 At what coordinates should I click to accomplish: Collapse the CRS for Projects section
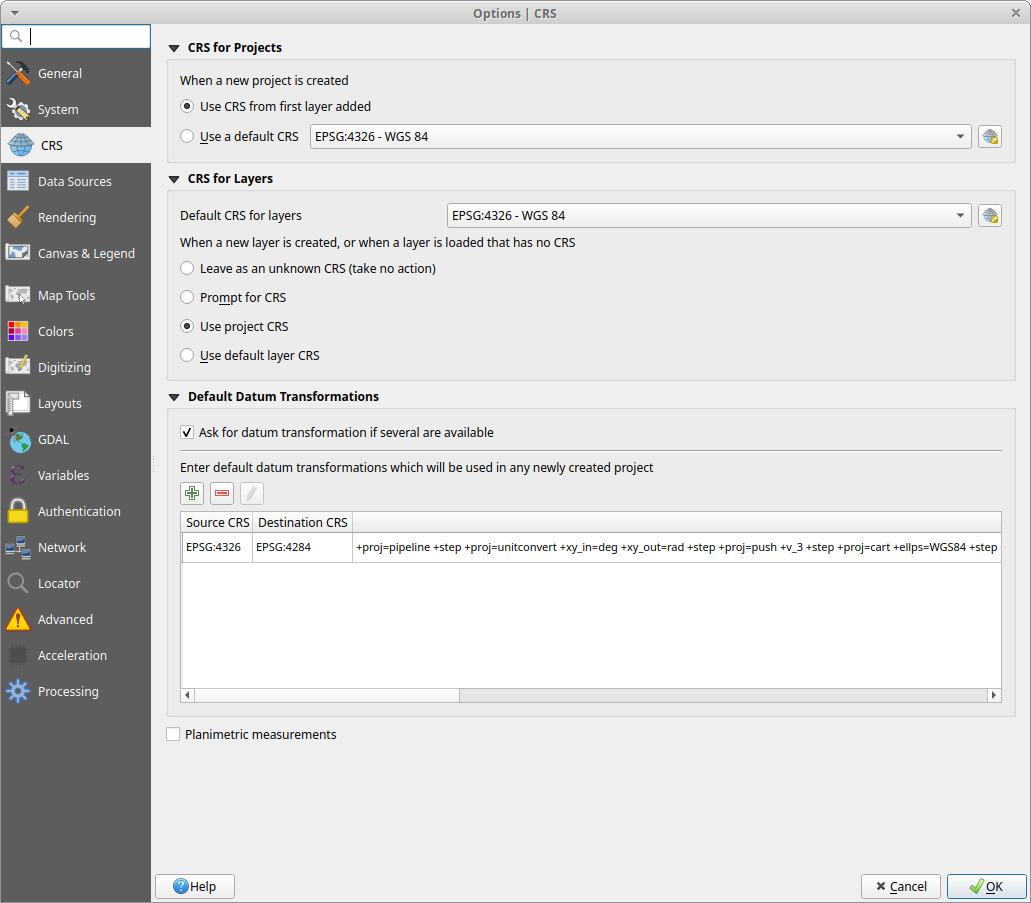point(174,47)
